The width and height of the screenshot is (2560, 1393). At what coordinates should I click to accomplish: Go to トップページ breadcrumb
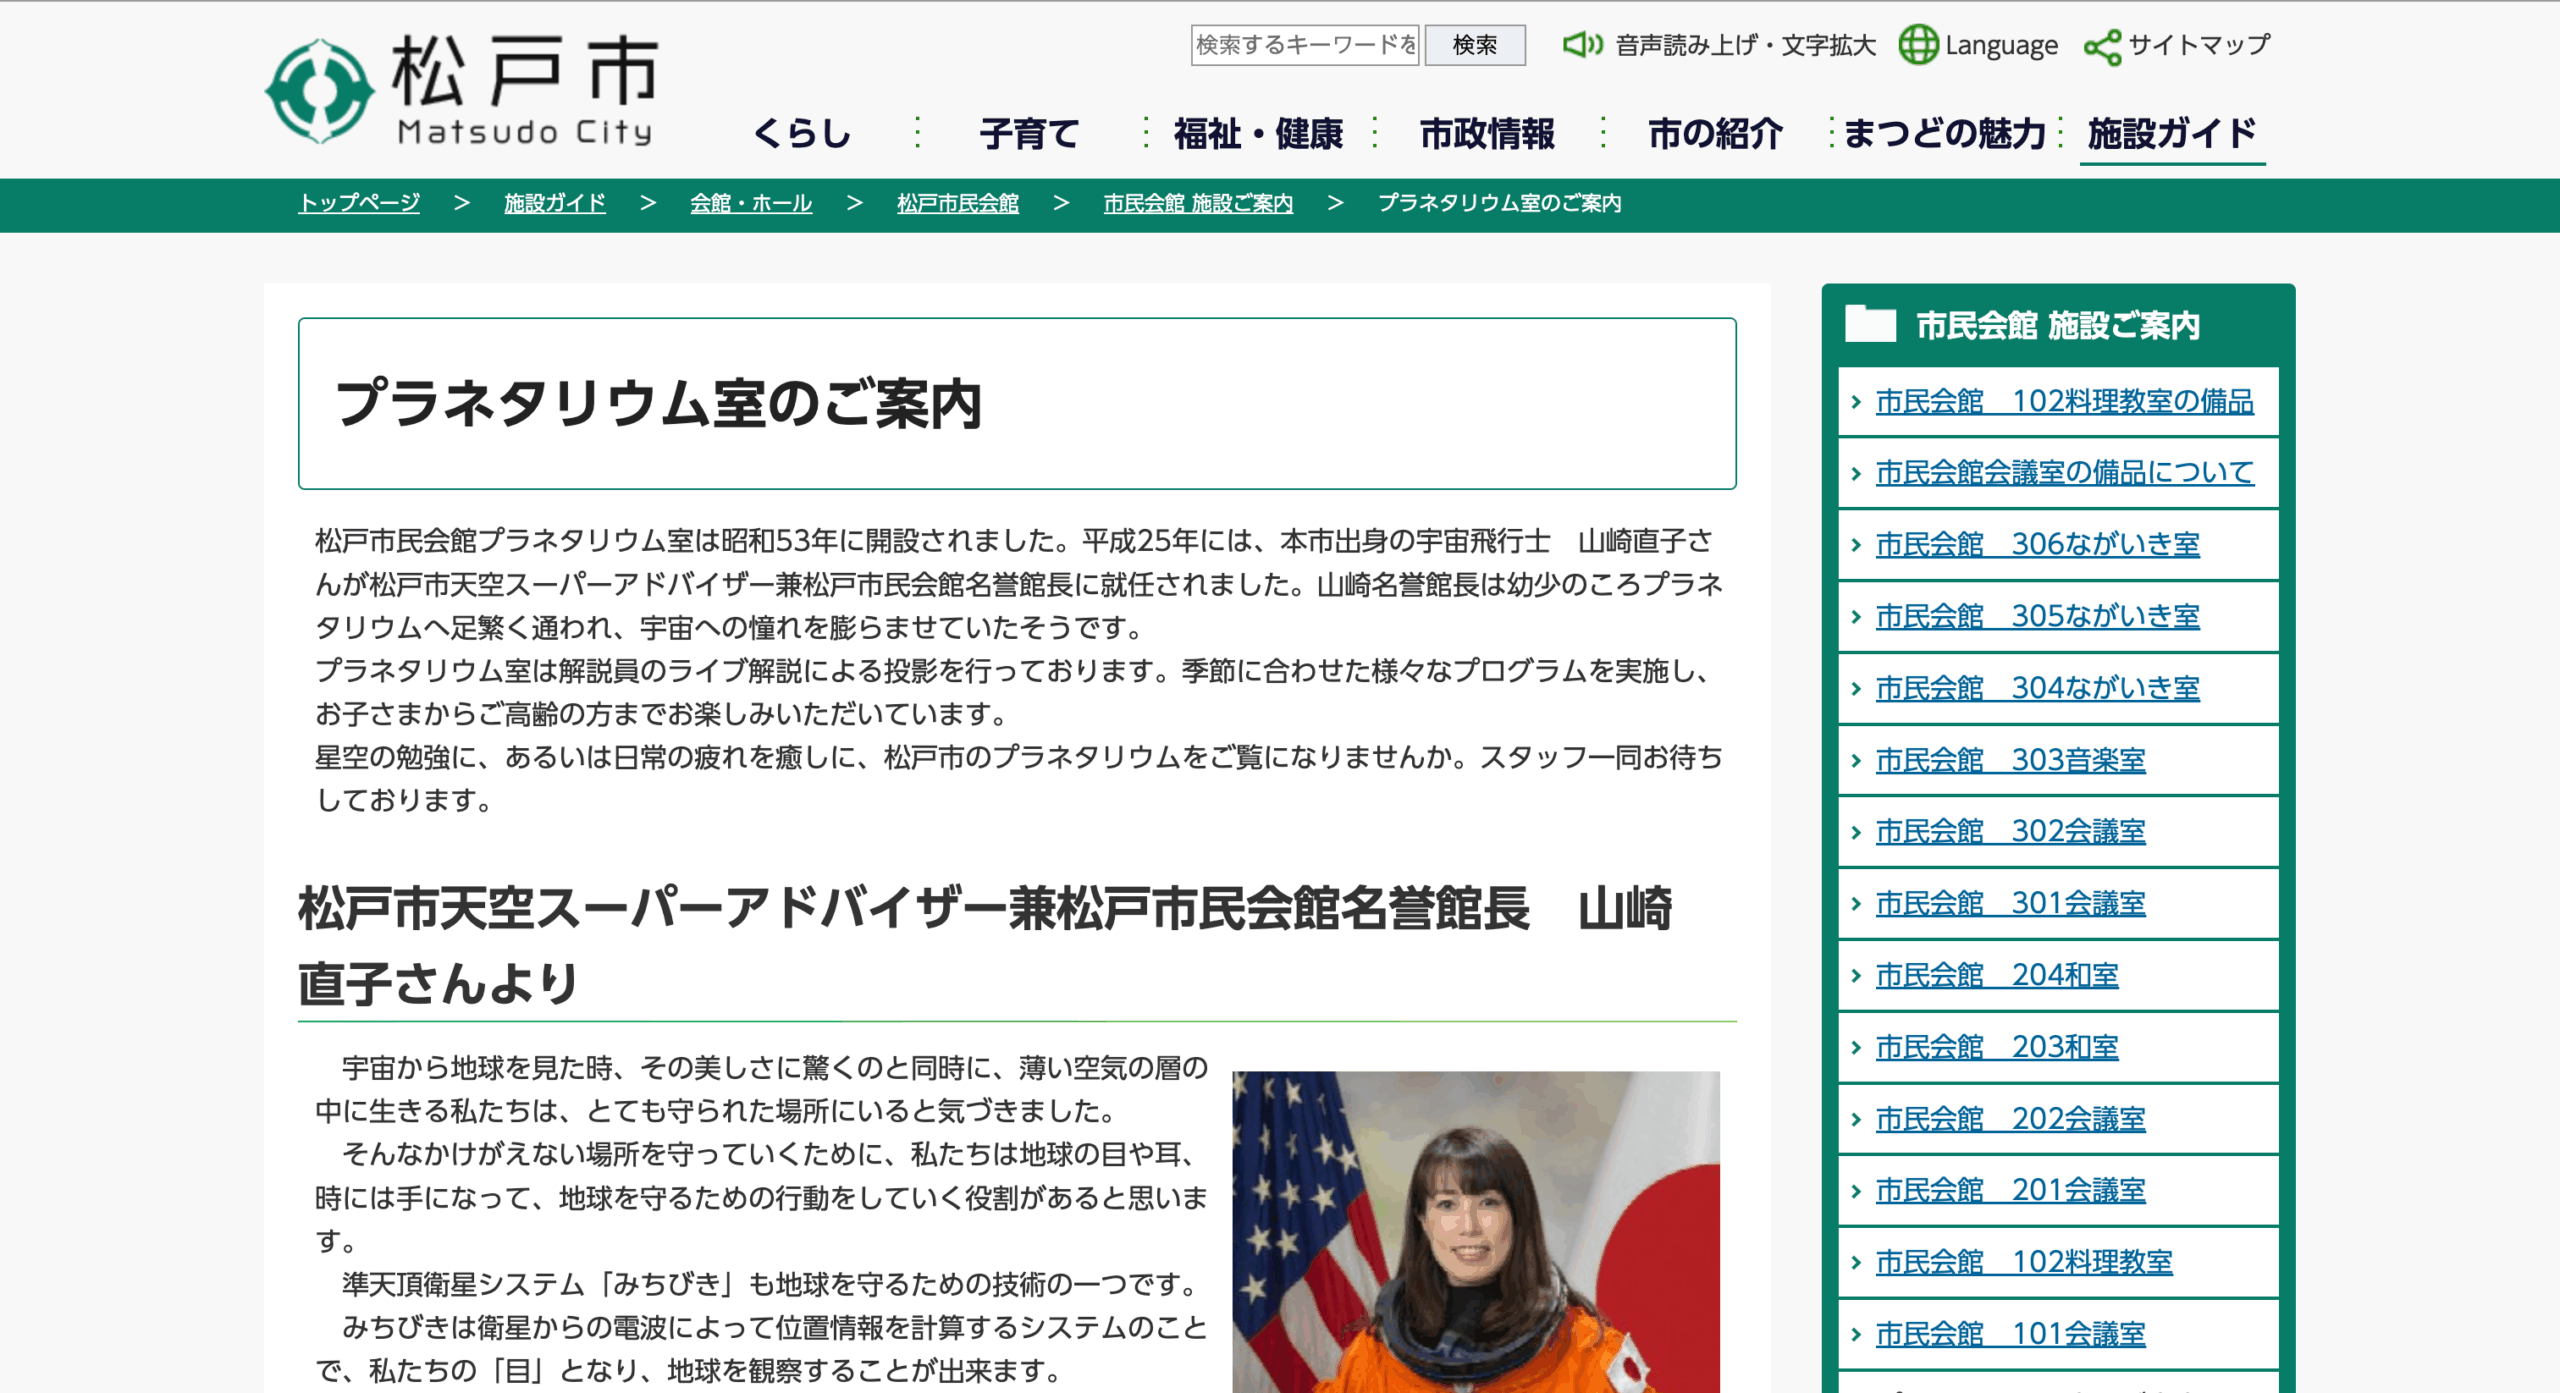[359, 203]
